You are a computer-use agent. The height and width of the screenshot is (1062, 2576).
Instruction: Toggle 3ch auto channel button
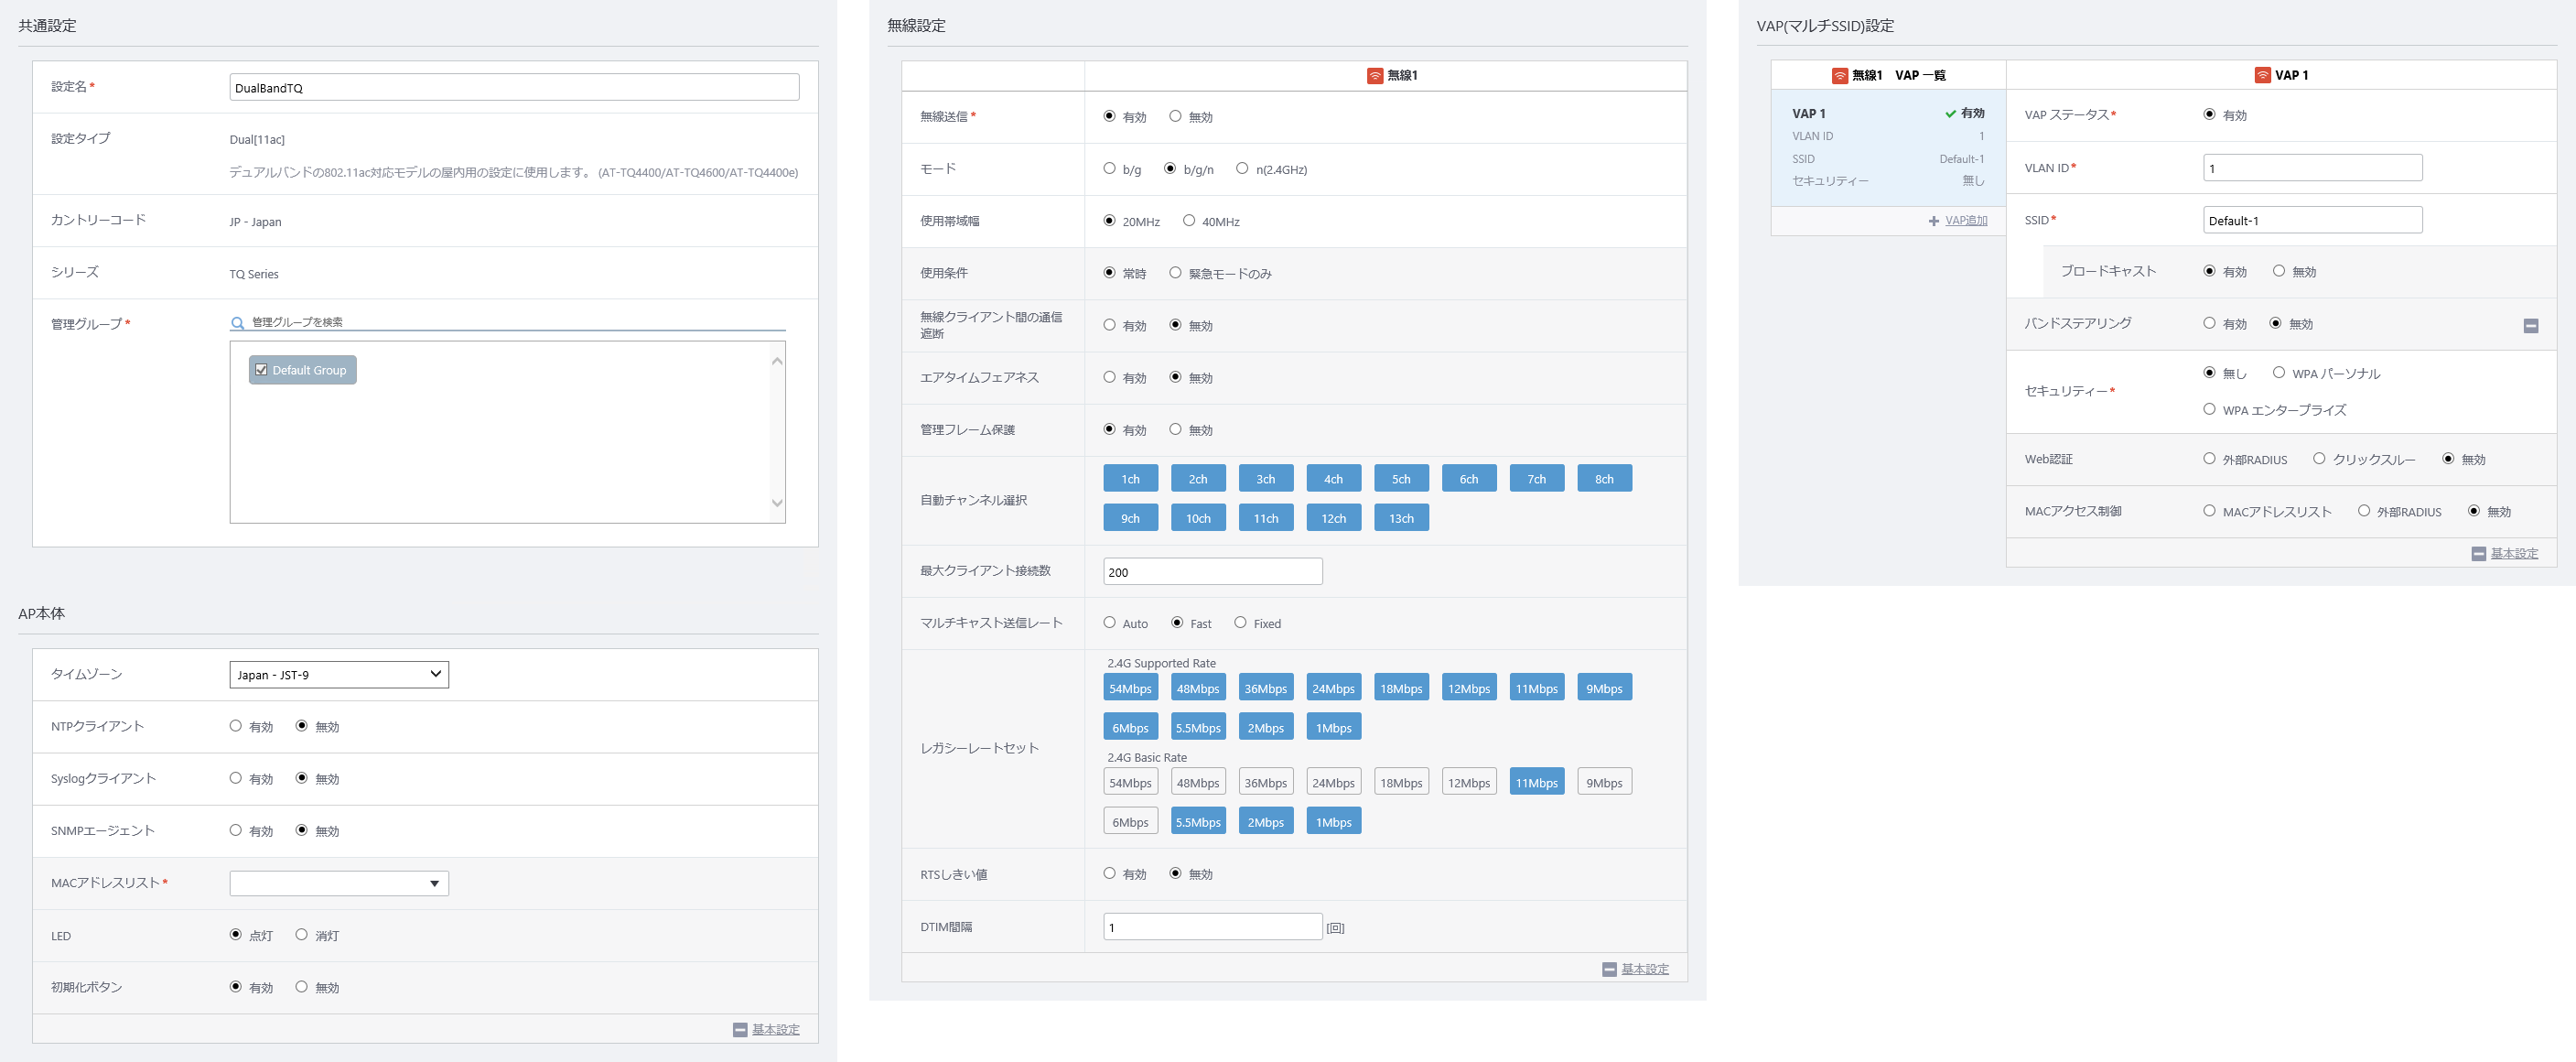[1265, 479]
